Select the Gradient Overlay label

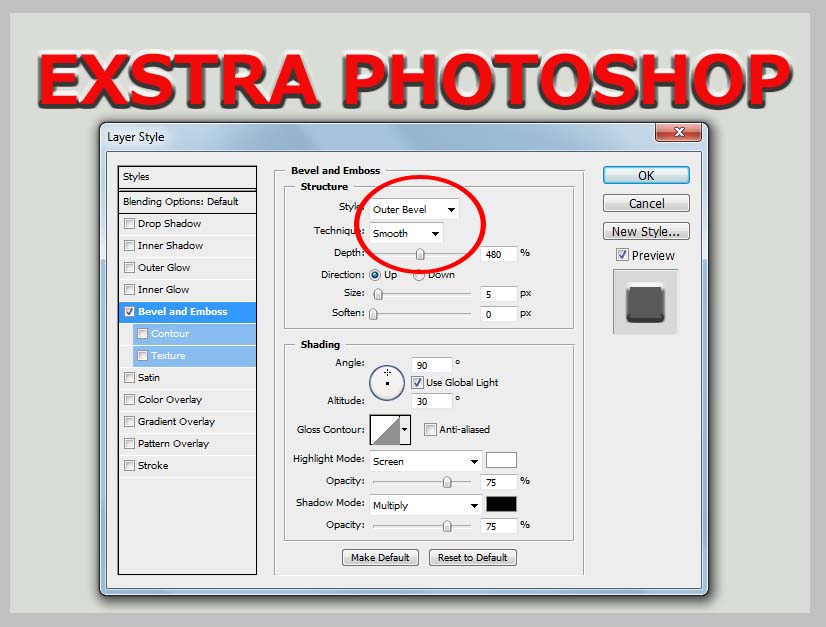tap(176, 422)
